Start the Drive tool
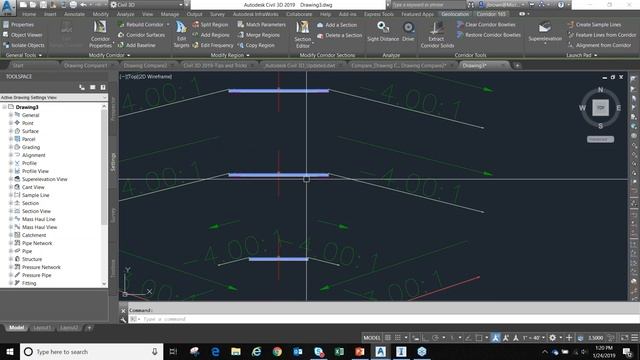The image size is (640, 360). pos(408,32)
